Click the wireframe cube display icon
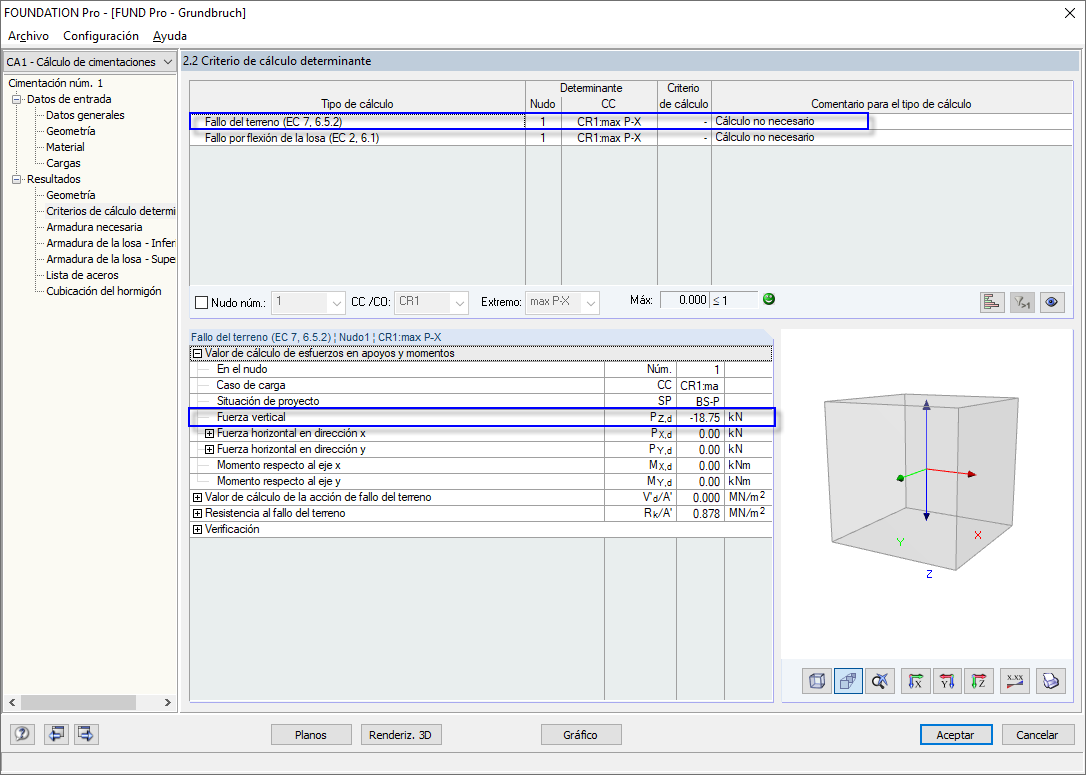The height and width of the screenshot is (775, 1086). (x=817, y=681)
